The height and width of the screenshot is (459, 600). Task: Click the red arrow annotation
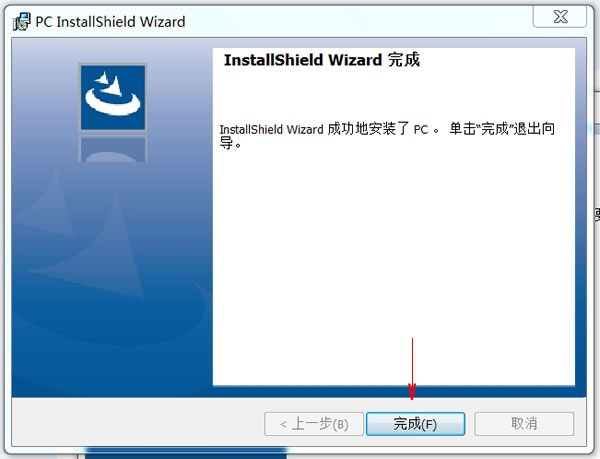tap(412, 369)
